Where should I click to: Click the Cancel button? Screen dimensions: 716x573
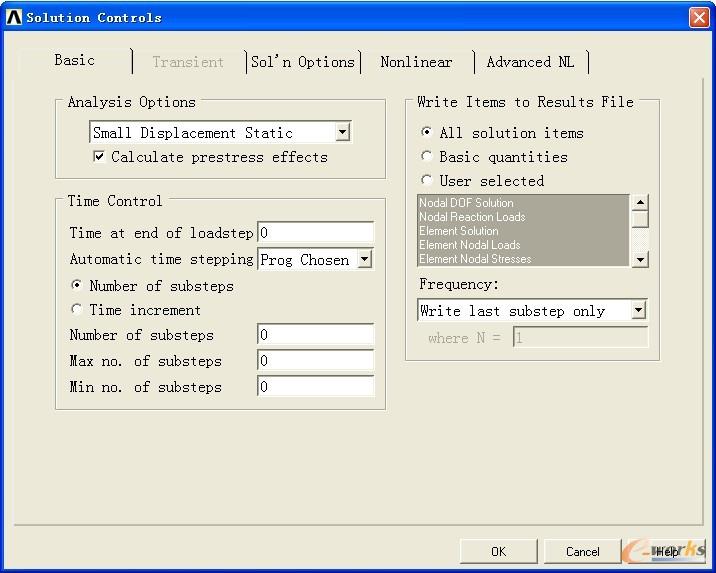click(x=582, y=551)
